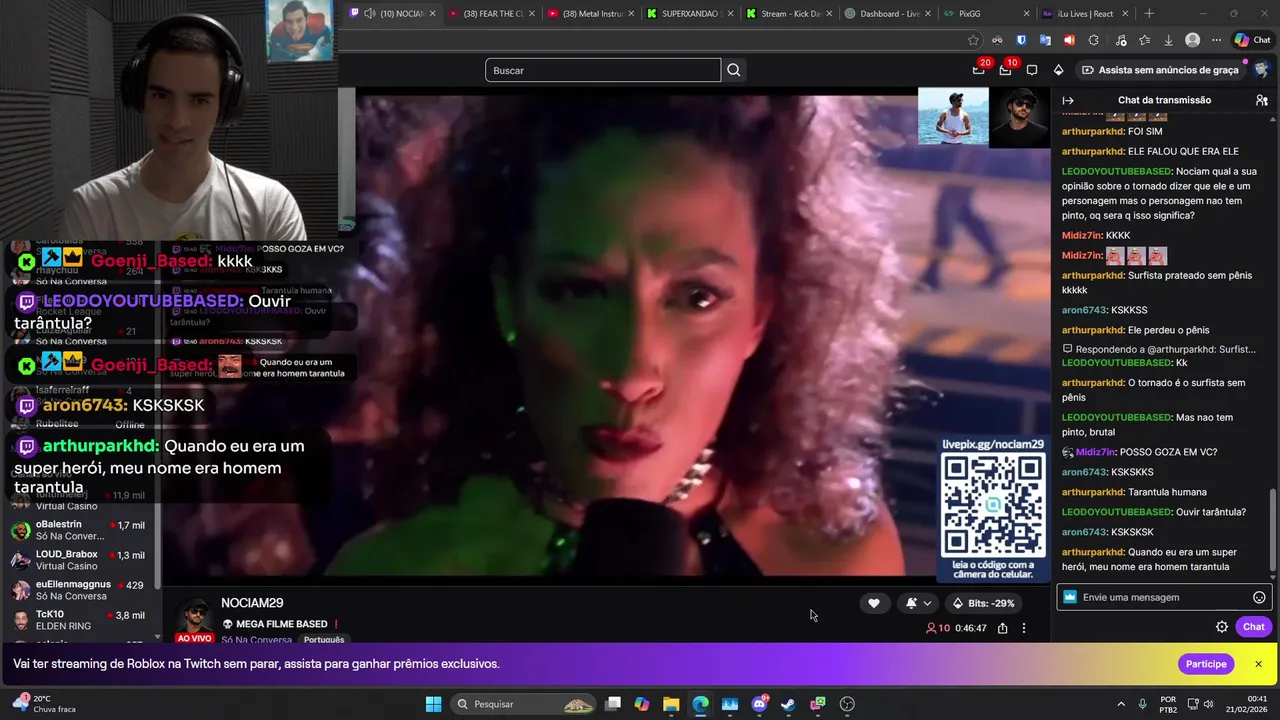Mute the Twitch tab via speaker icon
1280x720 pixels.
[369, 13]
